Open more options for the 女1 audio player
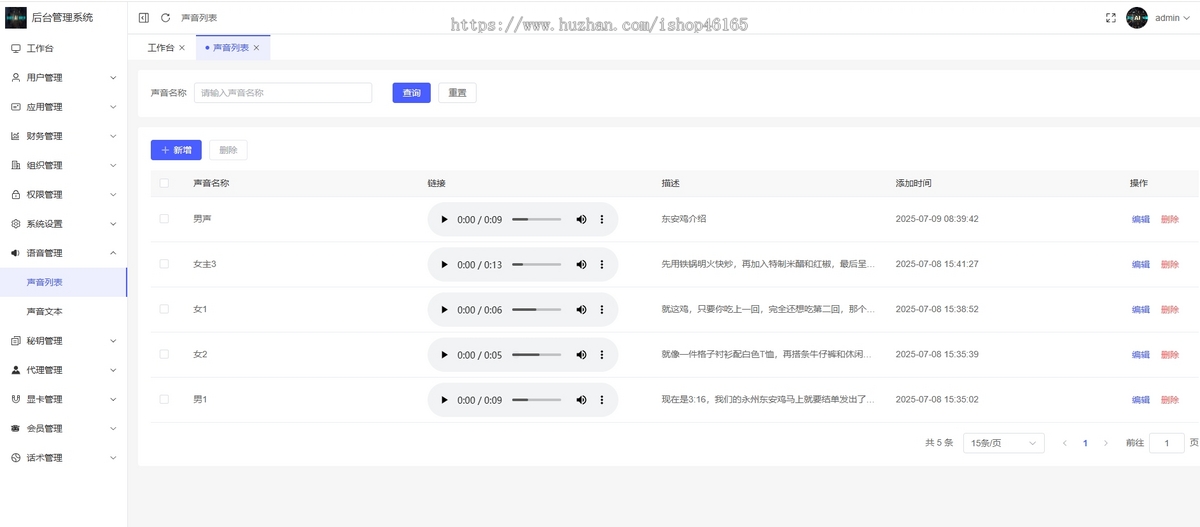Viewport: 1200px width, 527px height. coord(602,310)
